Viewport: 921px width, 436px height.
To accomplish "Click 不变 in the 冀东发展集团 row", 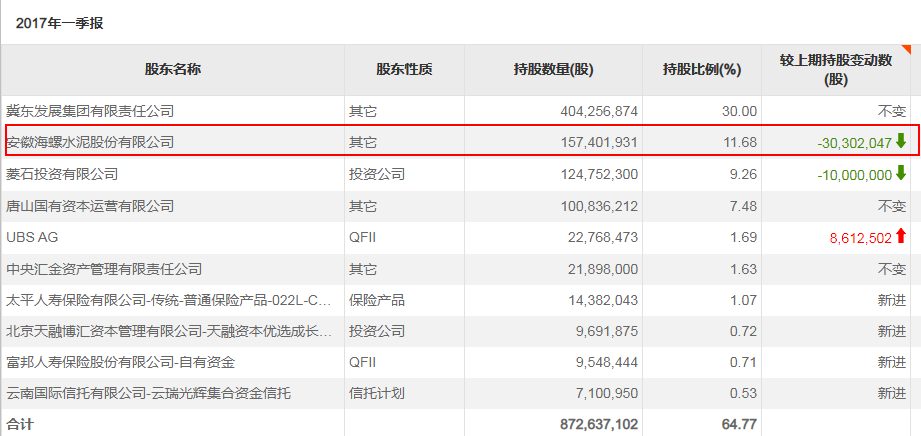I will point(892,110).
